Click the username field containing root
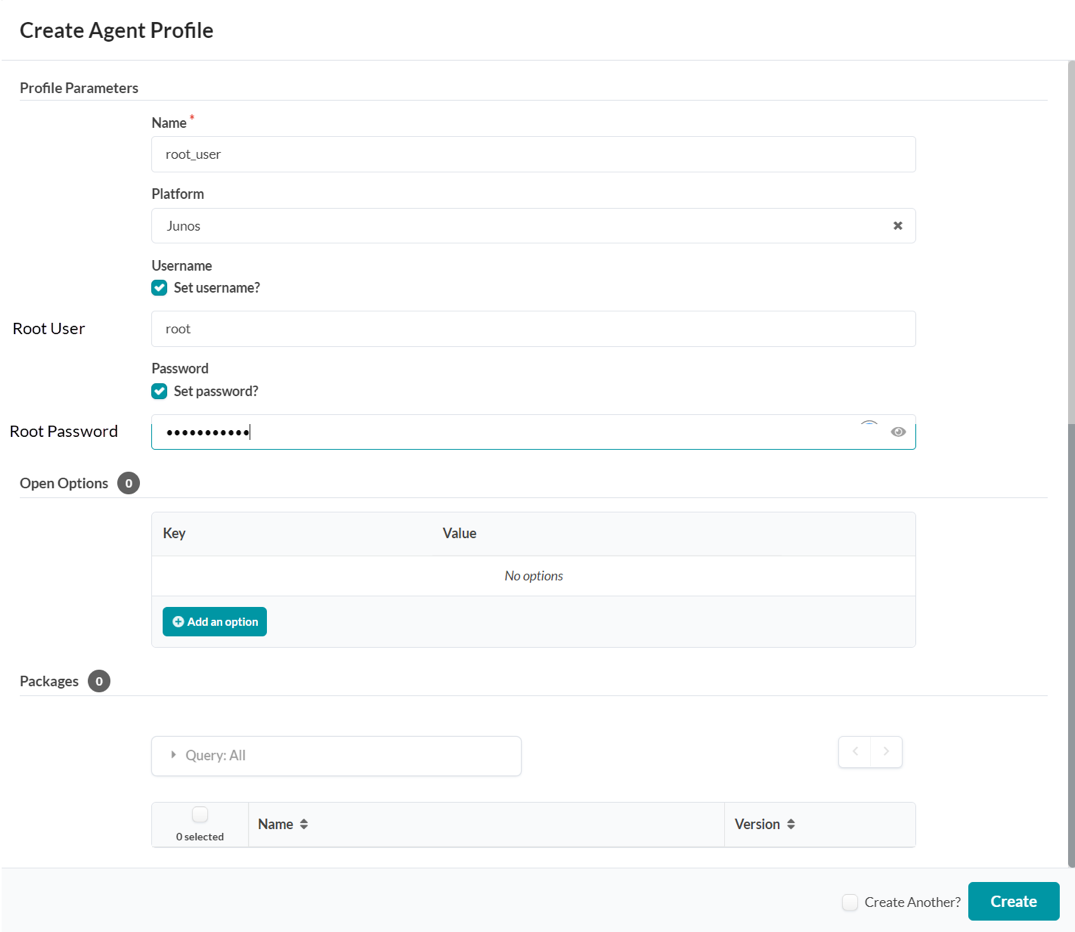 point(533,329)
